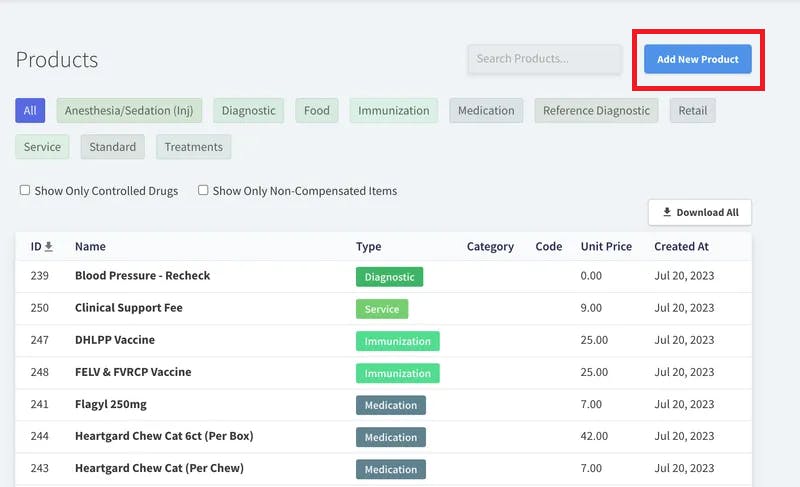The height and width of the screenshot is (487, 800).
Task: Click the Unit Price column header
Action: pos(606,247)
